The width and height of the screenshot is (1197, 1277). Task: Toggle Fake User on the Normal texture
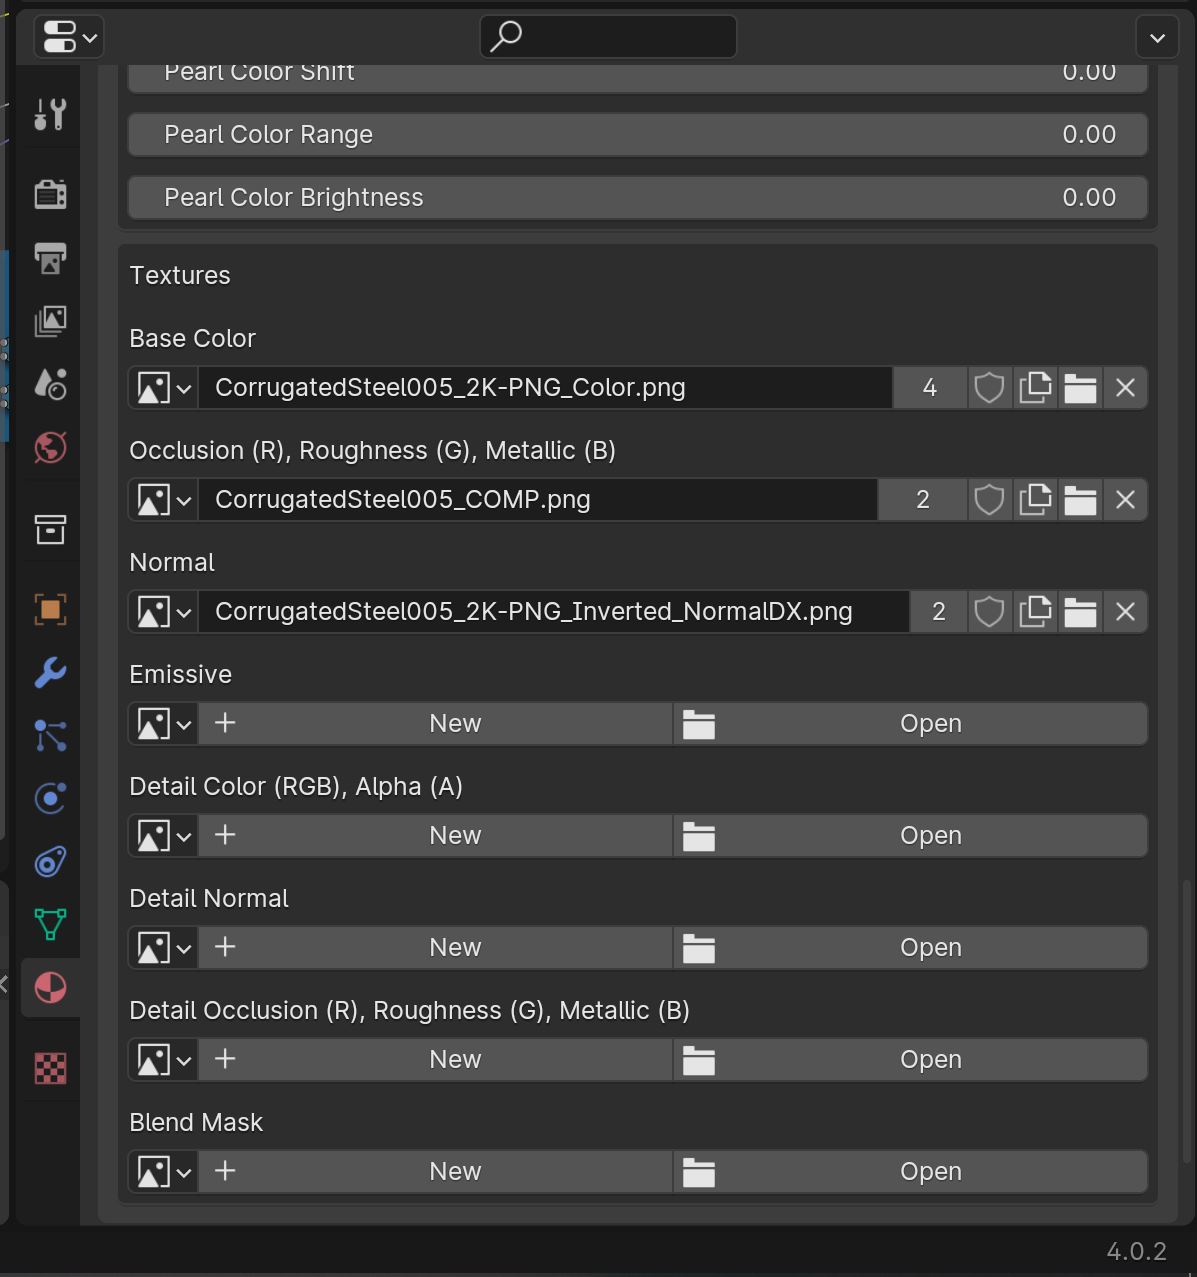(x=989, y=611)
